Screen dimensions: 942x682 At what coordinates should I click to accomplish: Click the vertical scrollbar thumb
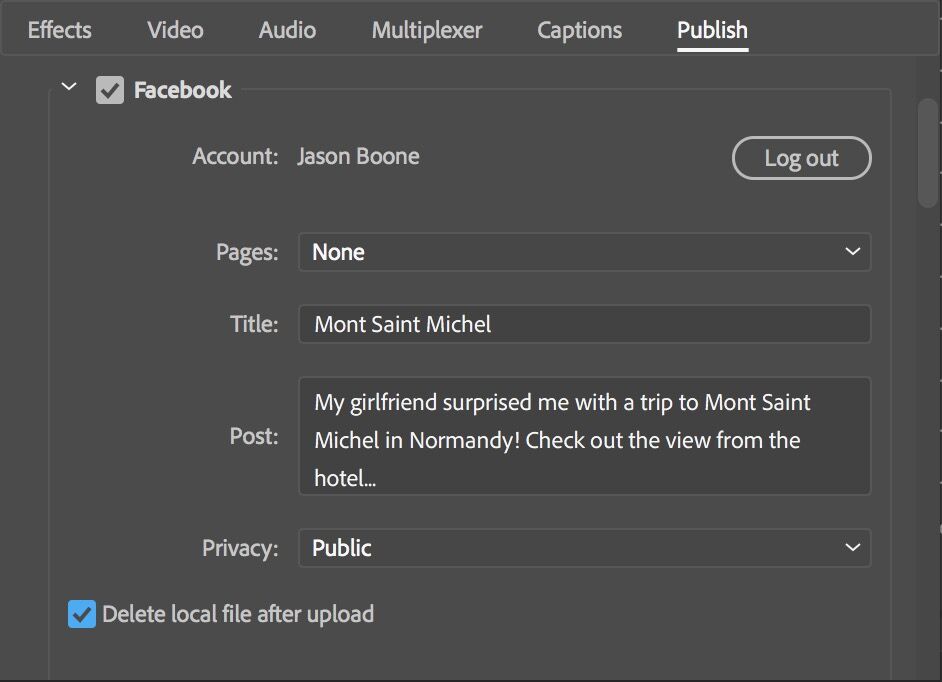point(928,153)
